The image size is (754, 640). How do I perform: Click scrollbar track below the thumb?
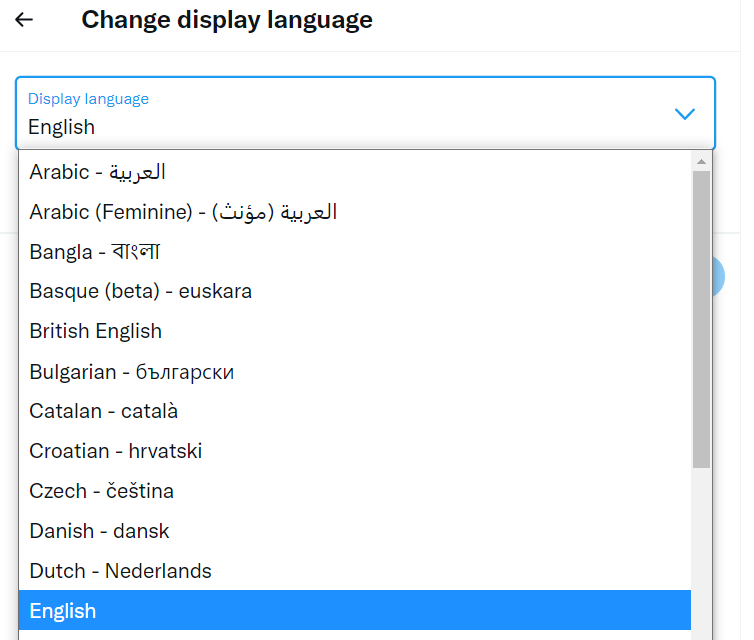point(701,553)
